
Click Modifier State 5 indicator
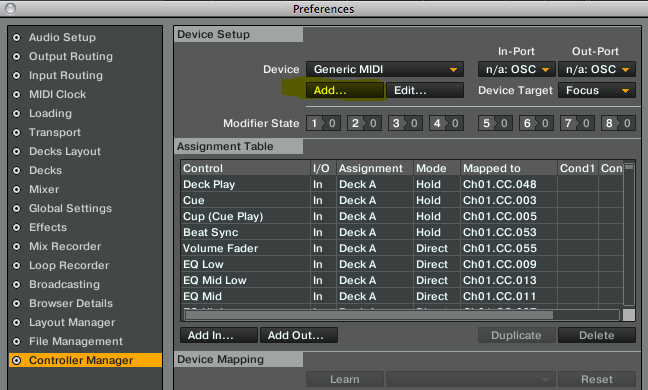click(496, 123)
